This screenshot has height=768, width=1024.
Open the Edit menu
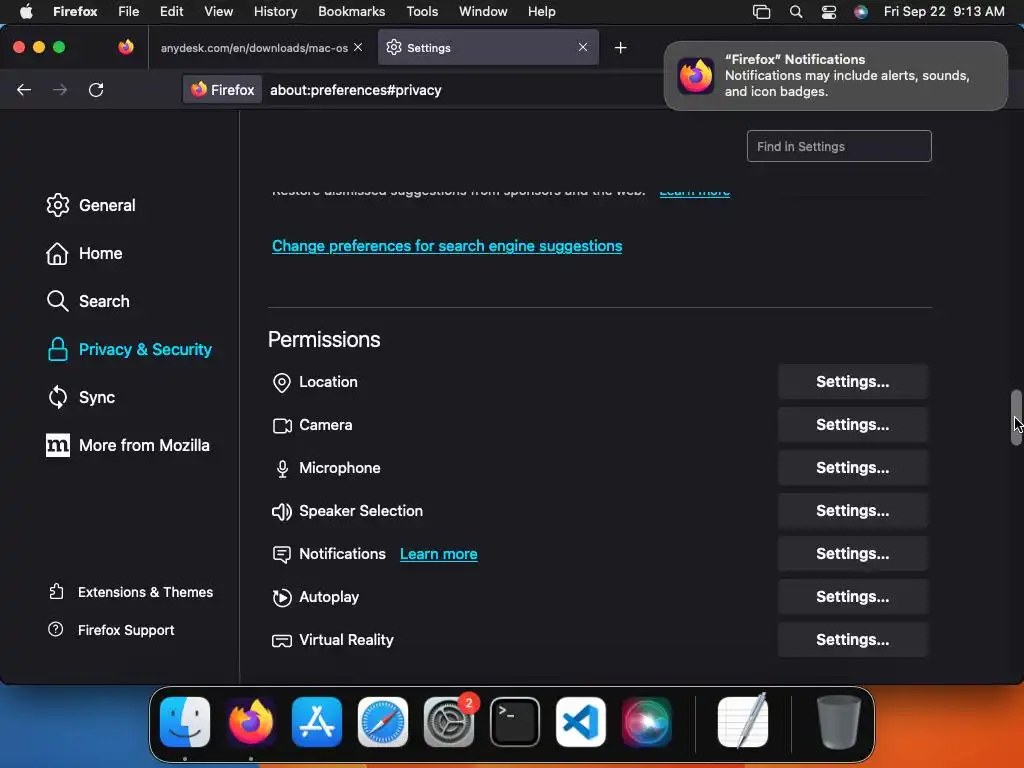pos(171,12)
